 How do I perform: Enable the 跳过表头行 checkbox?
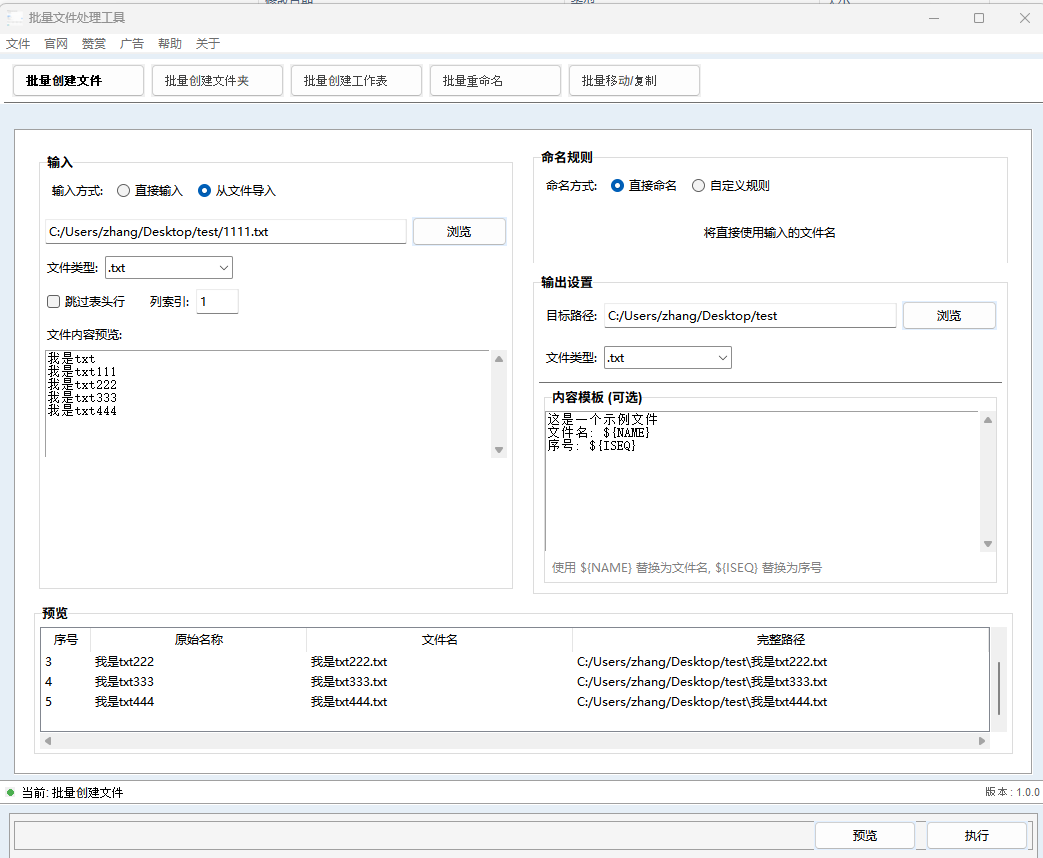click(x=54, y=301)
